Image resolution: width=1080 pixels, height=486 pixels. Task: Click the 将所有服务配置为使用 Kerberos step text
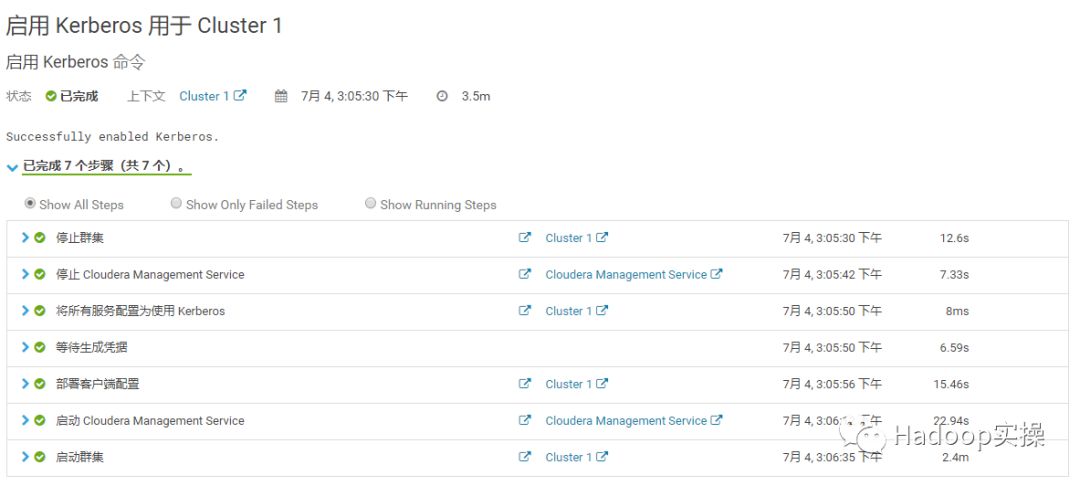pos(140,311)
